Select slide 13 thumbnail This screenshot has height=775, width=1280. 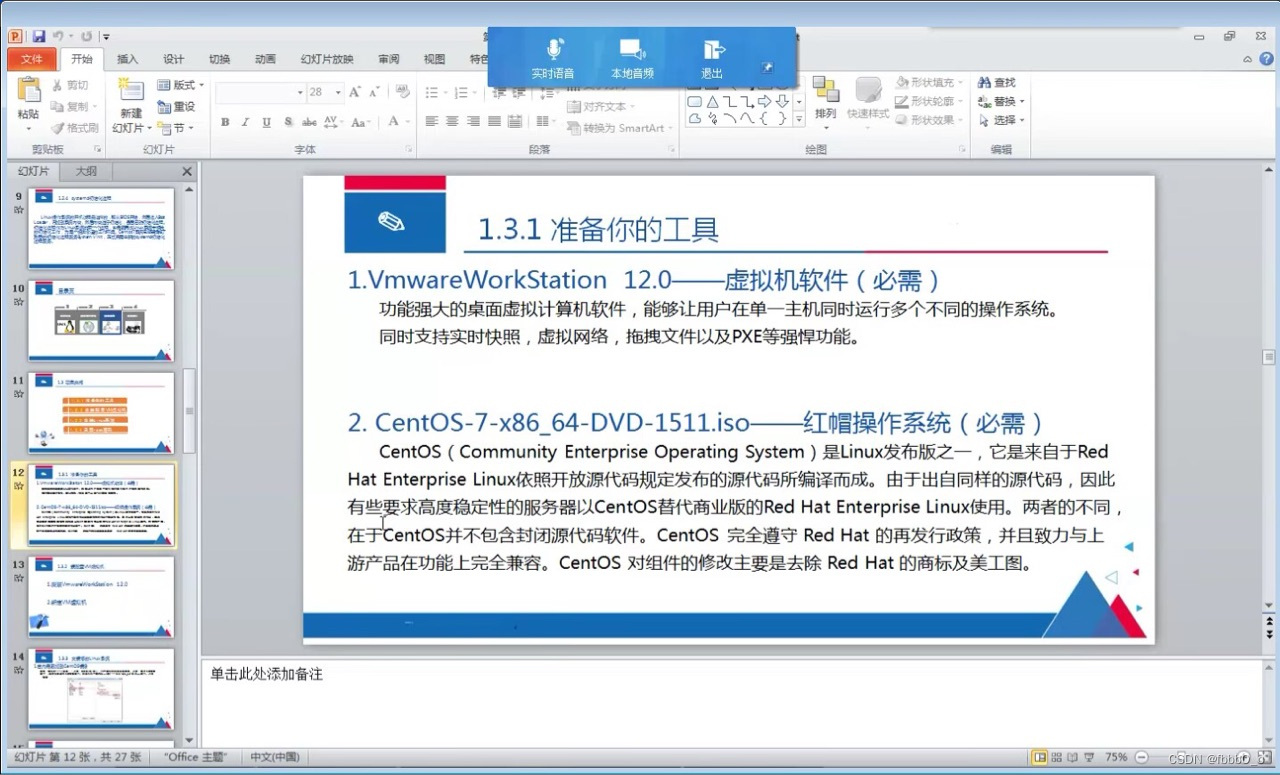[x=101, y=596]
